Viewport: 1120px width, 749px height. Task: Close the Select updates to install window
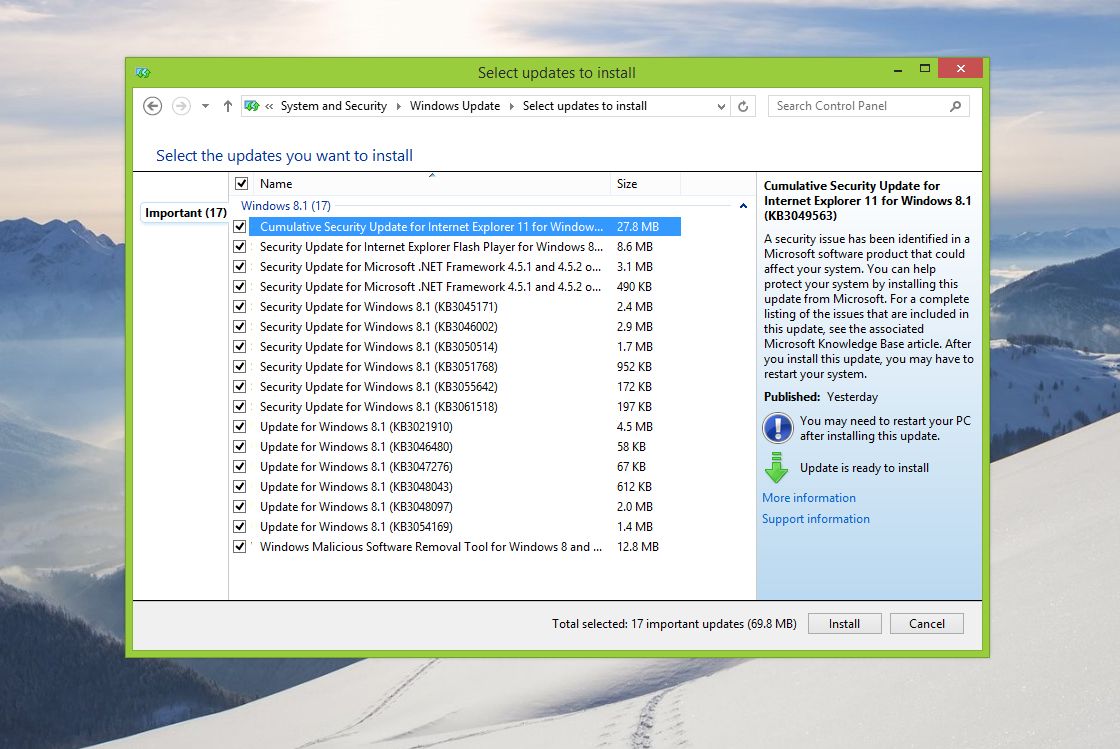[961, 69]
